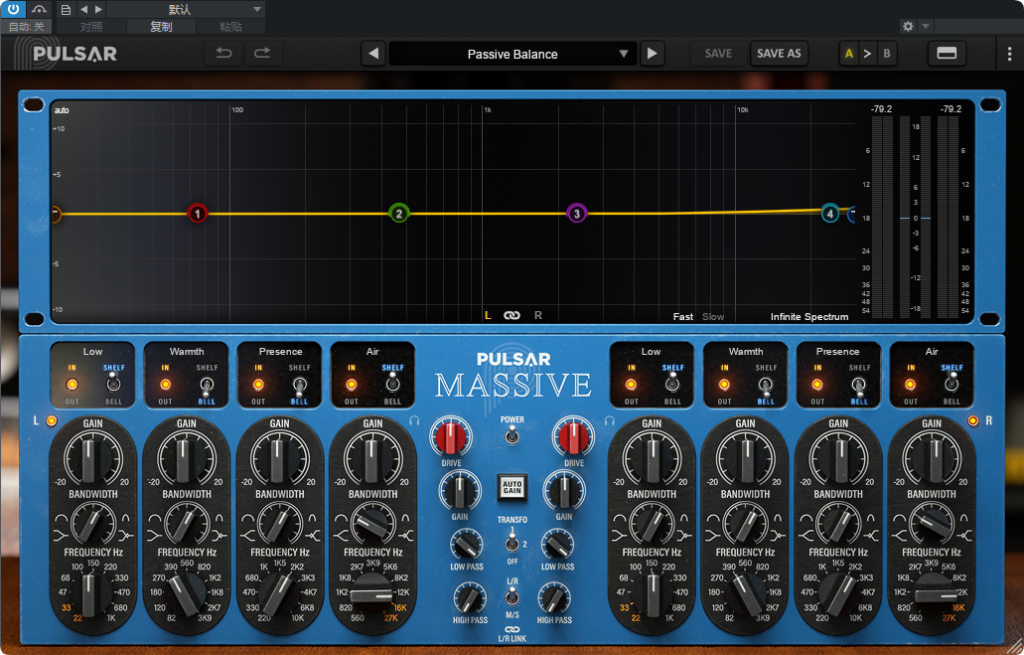Expand the arrow next to gear icon
This screenshot has height=655, width=1024.
925,26
